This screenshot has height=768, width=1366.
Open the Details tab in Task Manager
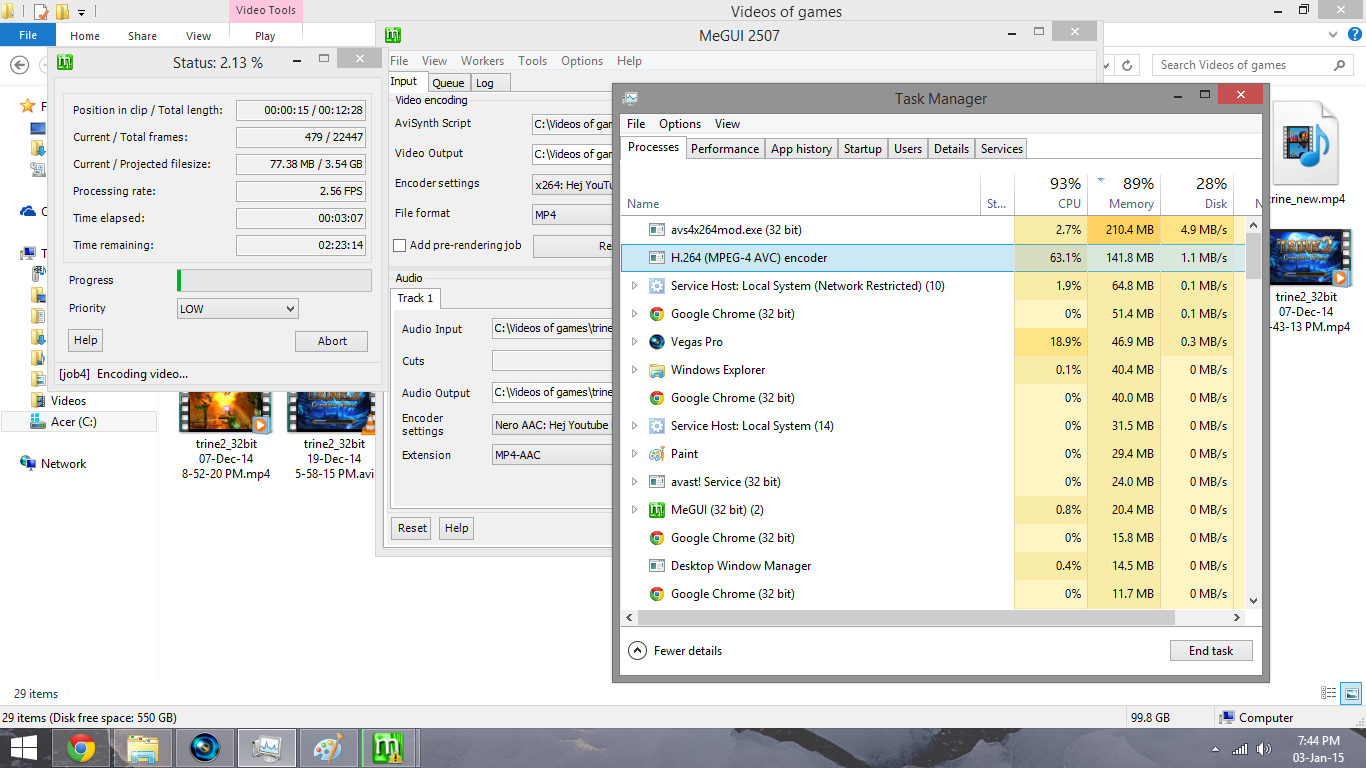951,149
